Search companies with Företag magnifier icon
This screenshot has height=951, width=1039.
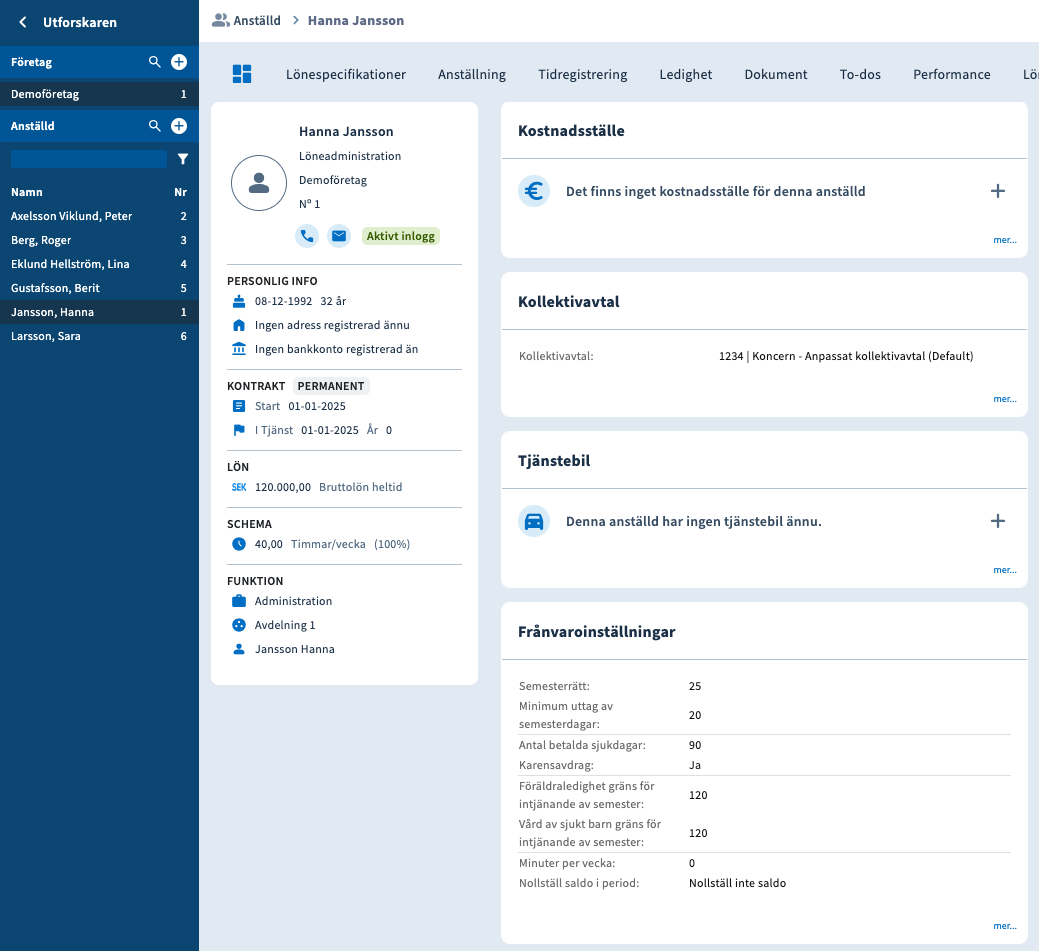(155, 62)
